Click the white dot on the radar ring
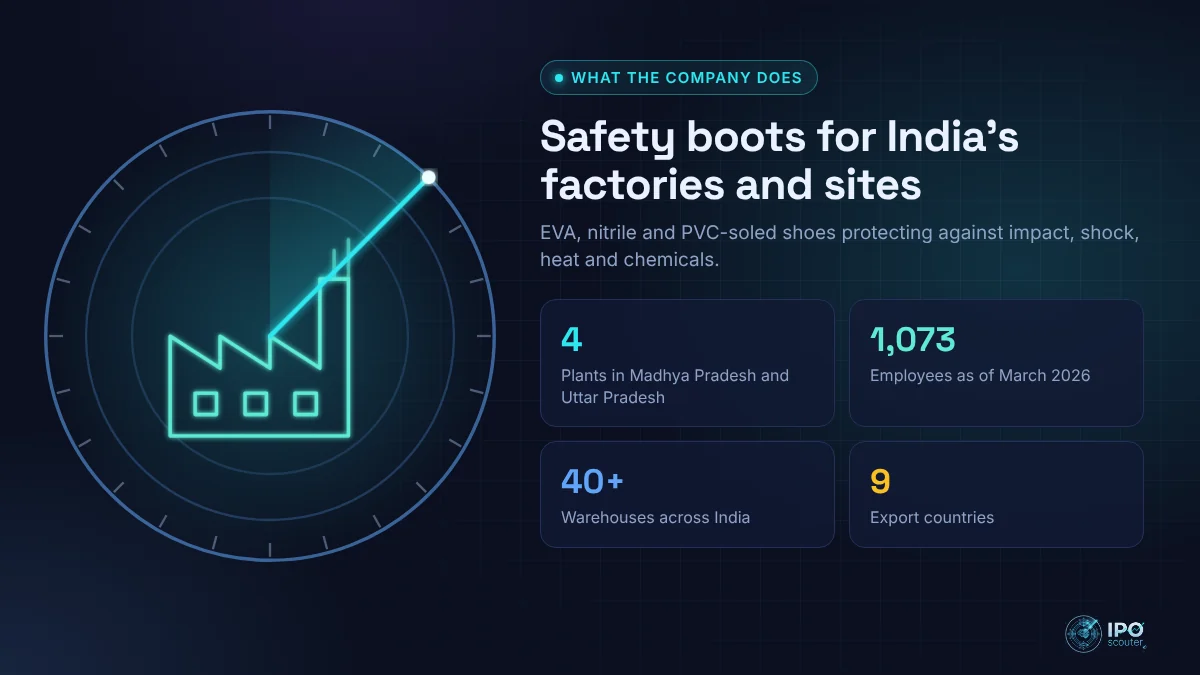 pos(428,177)
